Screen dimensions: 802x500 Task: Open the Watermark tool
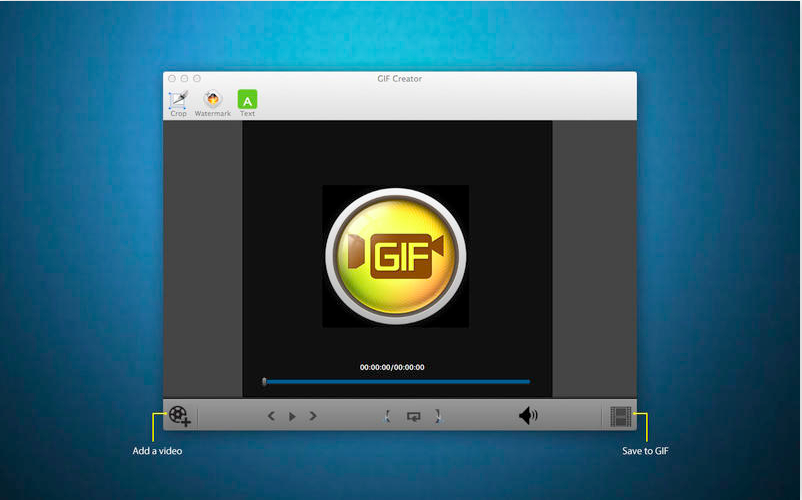coord(212,100)
